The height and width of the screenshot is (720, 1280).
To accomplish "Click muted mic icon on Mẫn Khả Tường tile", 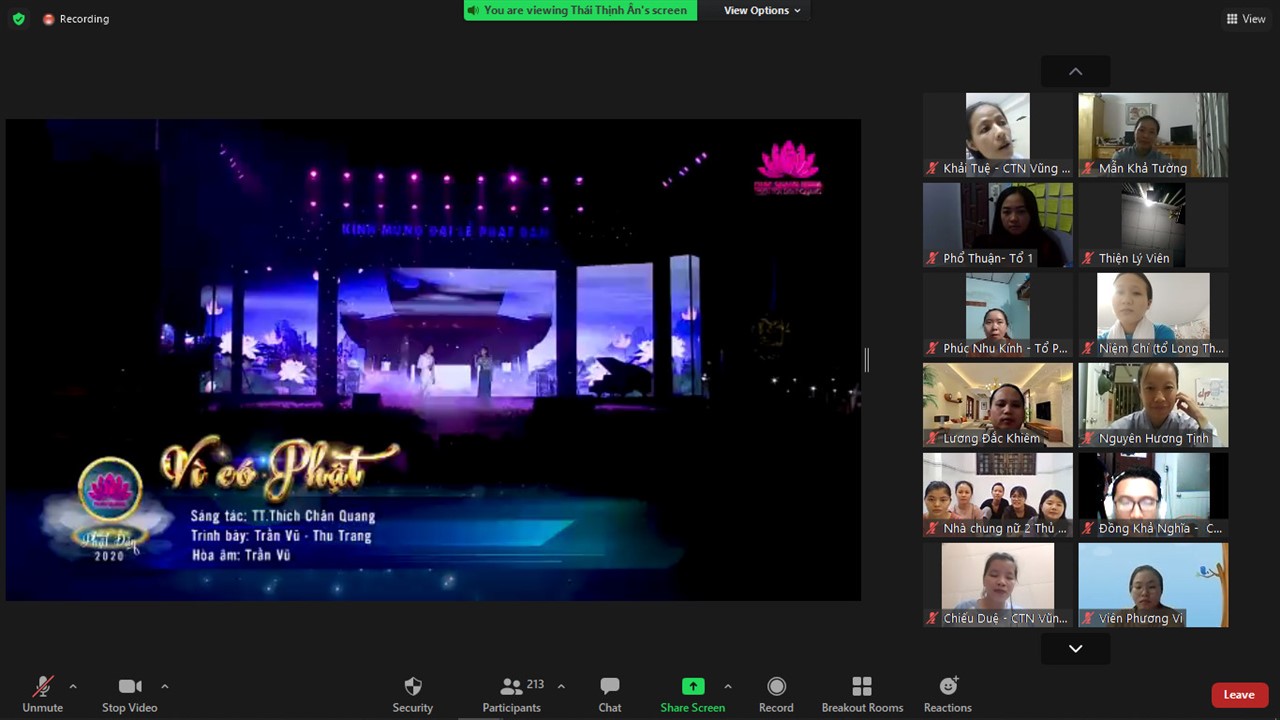I will (x=1088, y=168).
